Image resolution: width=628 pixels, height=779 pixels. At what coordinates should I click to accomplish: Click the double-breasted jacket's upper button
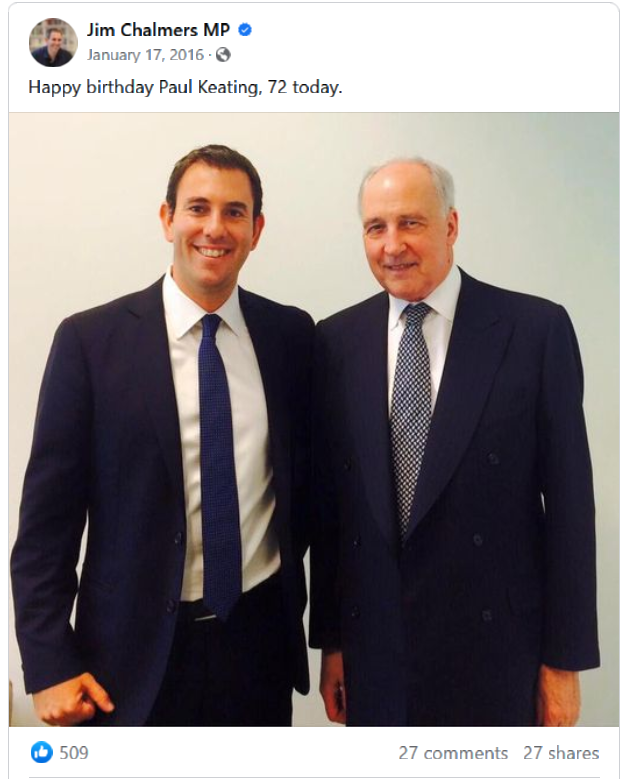[492, 457]
